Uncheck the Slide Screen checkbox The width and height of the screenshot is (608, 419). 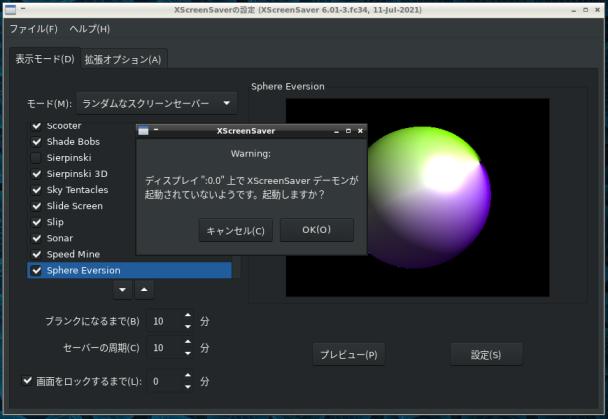click(x=36, y=206)
